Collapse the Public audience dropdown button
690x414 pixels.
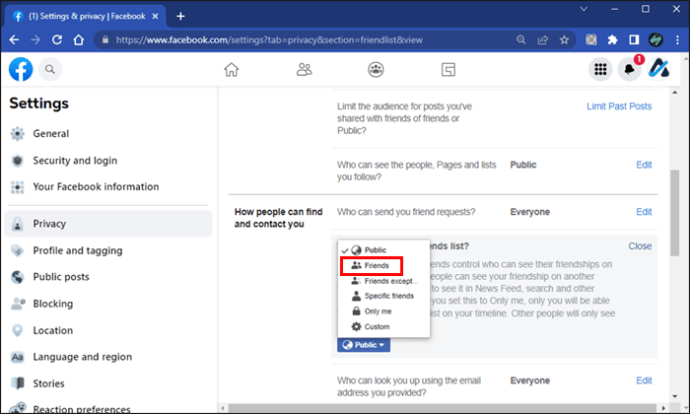[364, 344]
